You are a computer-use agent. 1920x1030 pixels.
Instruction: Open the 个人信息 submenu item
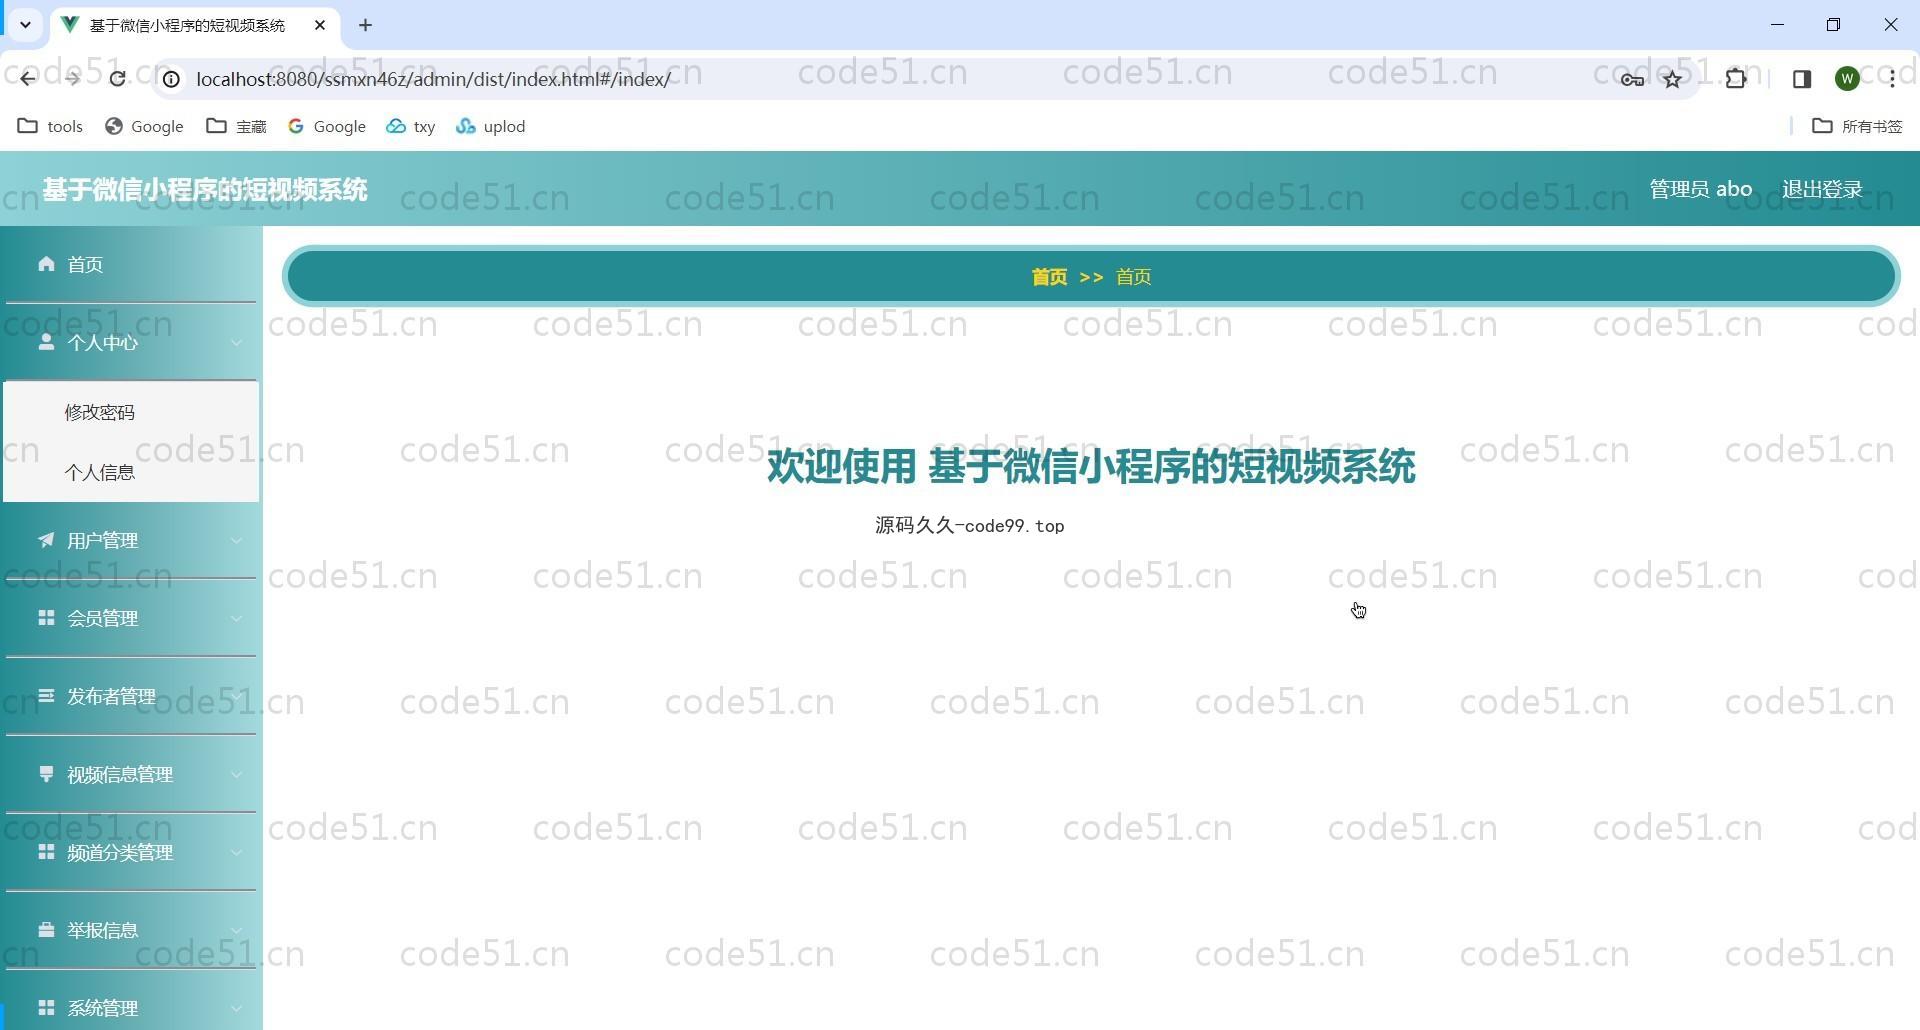[131, 472]
